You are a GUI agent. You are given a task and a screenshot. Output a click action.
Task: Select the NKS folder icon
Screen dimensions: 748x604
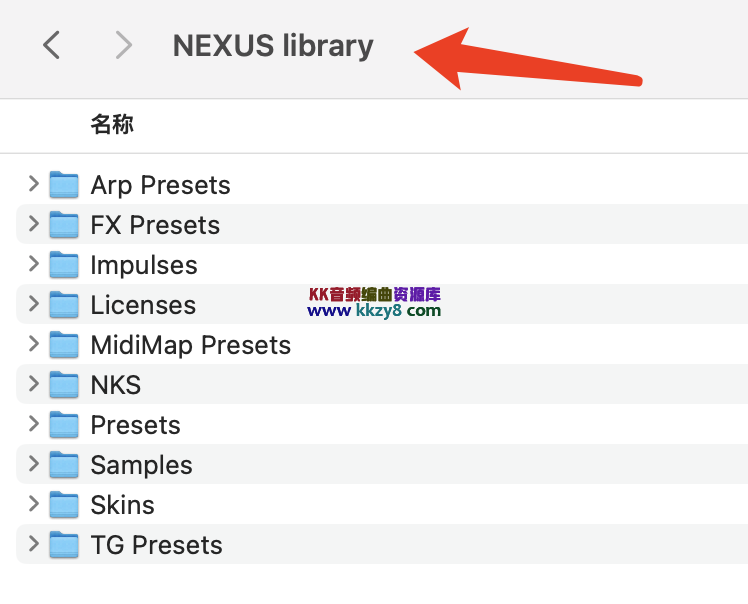pos(64,385)
